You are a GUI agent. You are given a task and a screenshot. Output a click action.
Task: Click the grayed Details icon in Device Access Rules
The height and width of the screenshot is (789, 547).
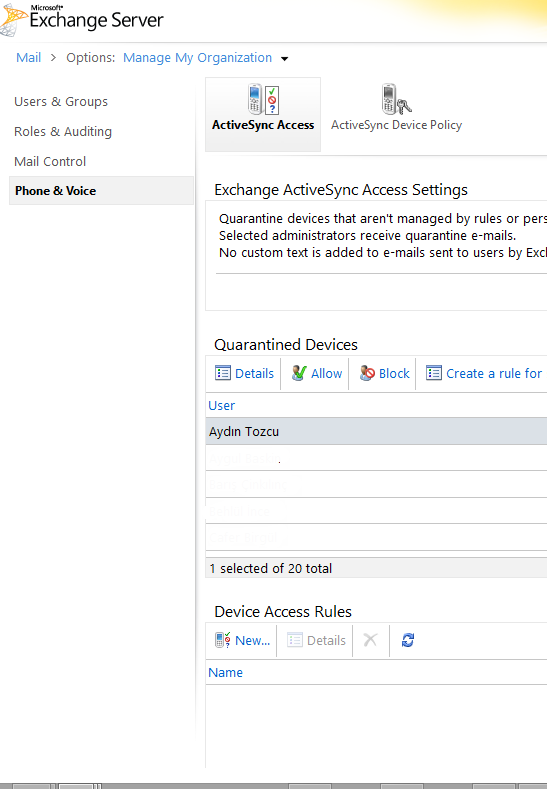(295, 640)
